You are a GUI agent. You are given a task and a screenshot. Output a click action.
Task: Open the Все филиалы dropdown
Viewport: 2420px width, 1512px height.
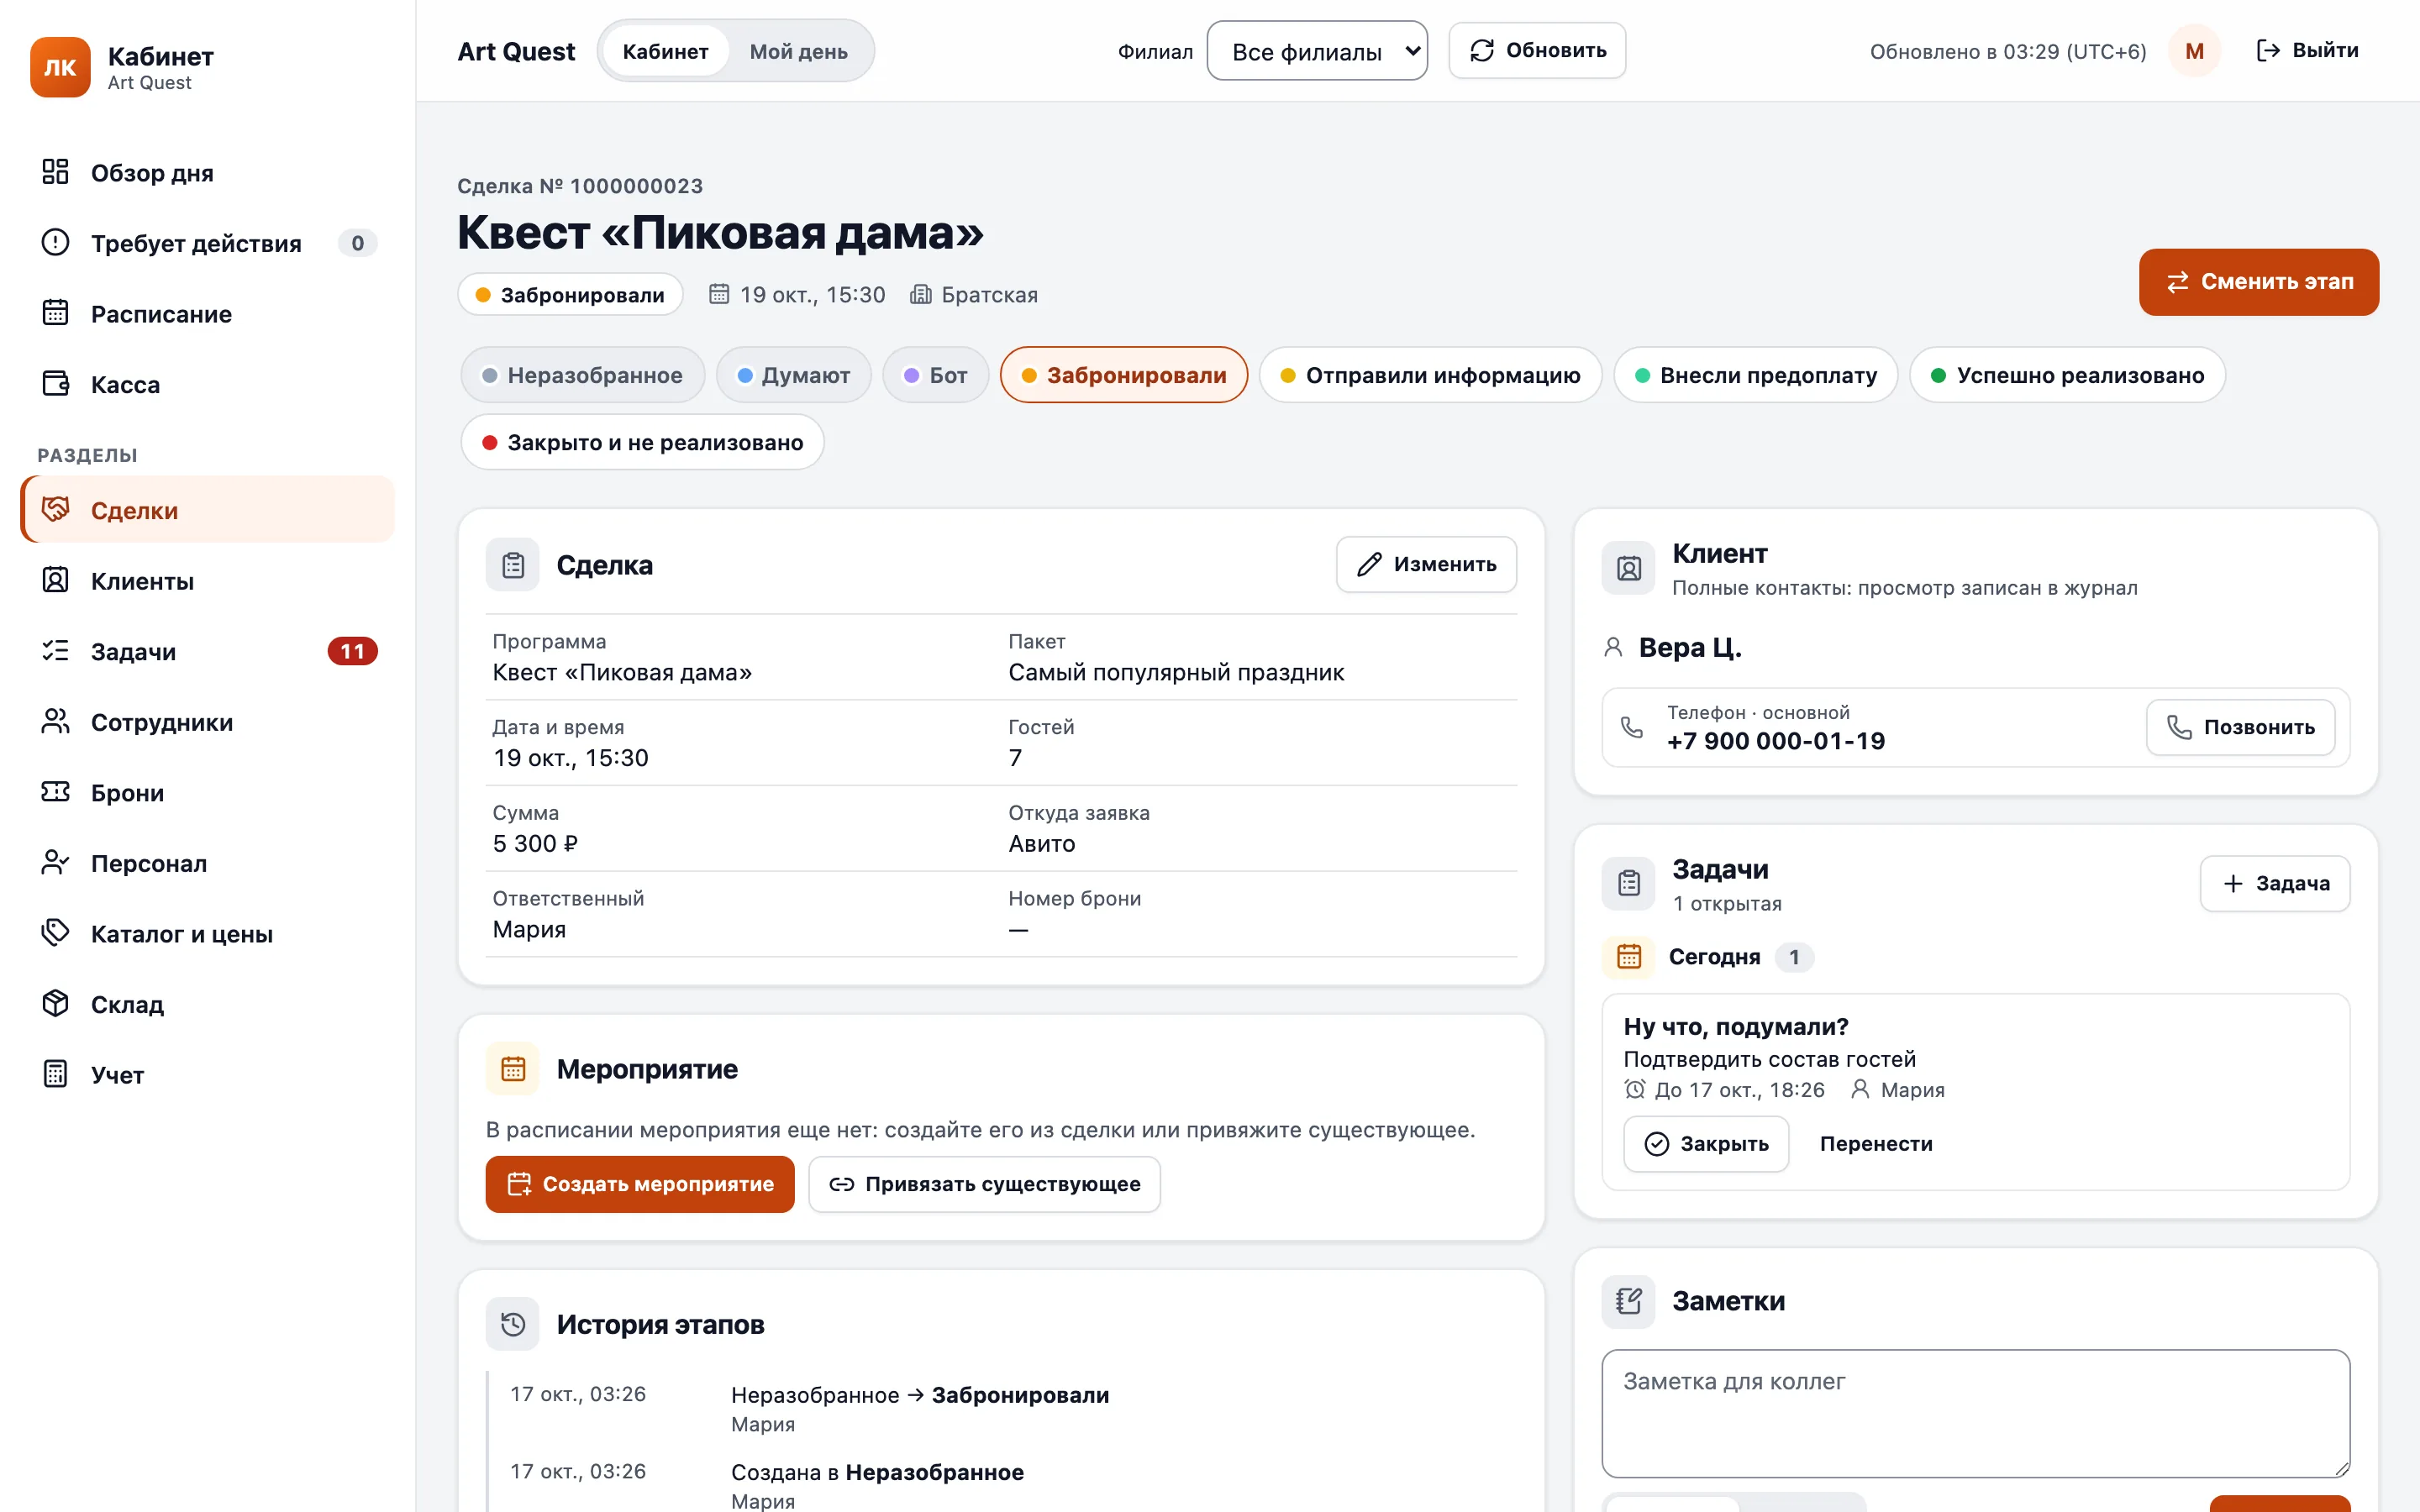coord(1317,51)
